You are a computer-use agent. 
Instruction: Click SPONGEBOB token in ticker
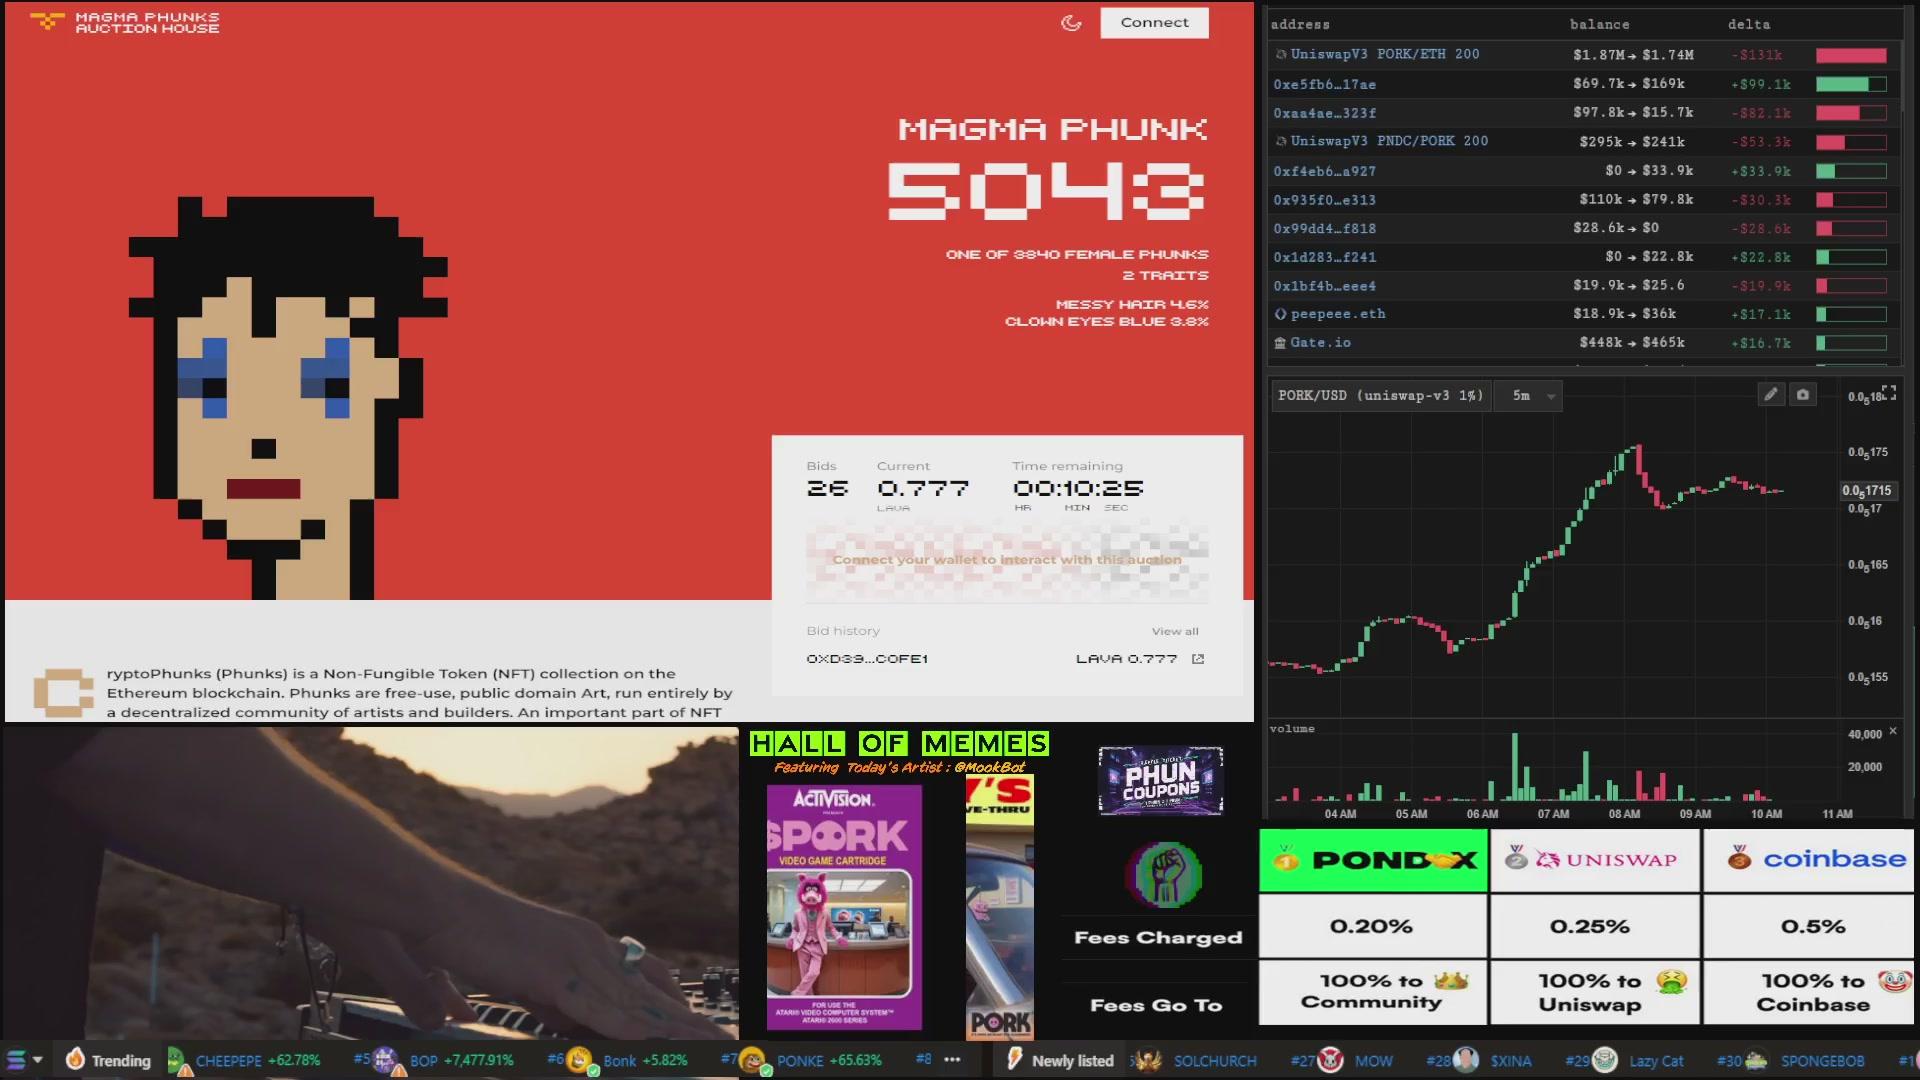pyautogui.click(x=1822, y=1061)
